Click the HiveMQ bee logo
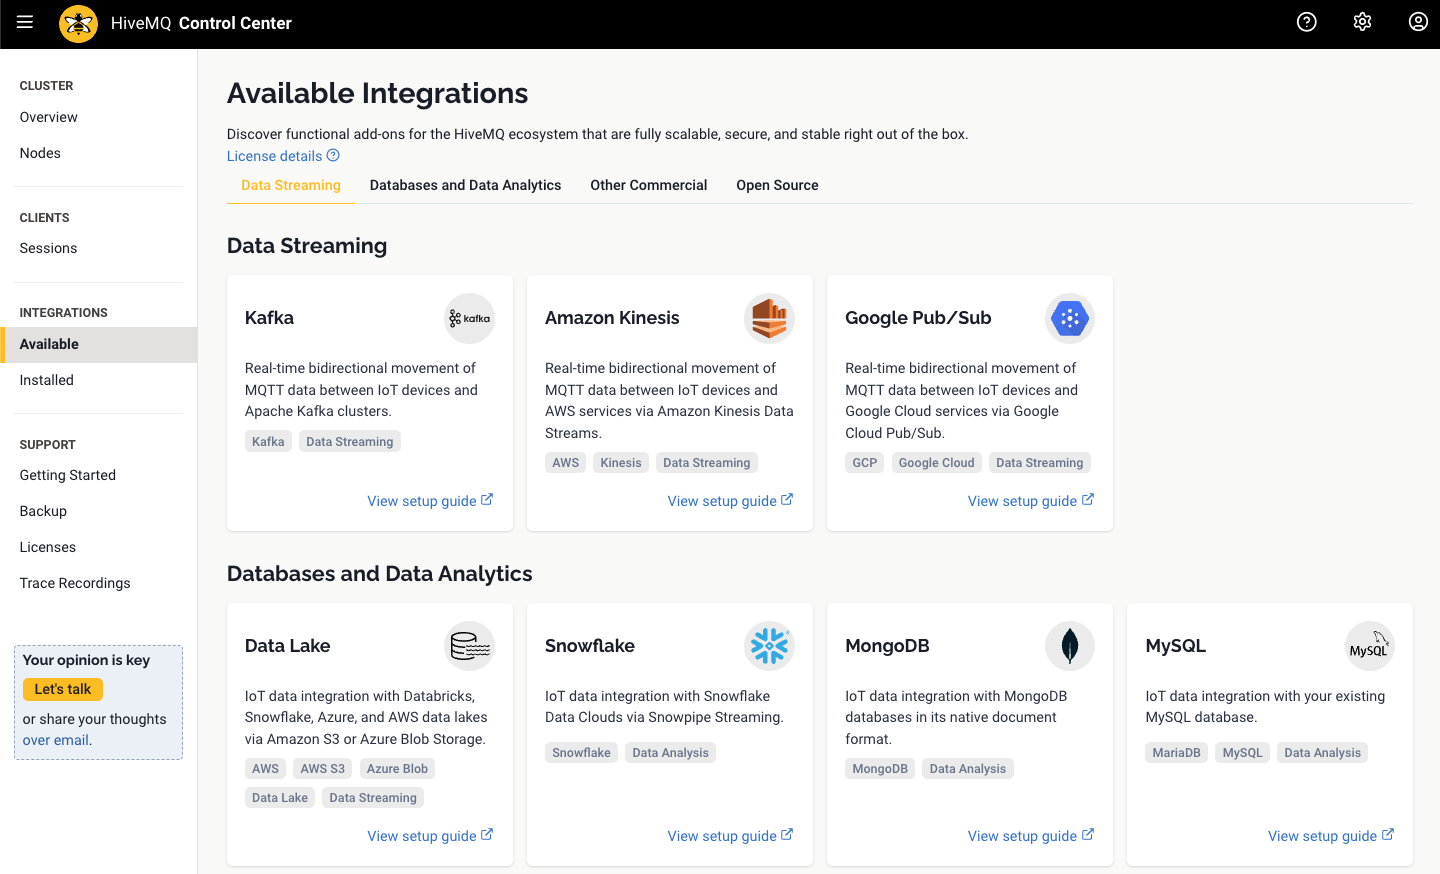This screenshot has width=1440, height=874. (78, 23)
